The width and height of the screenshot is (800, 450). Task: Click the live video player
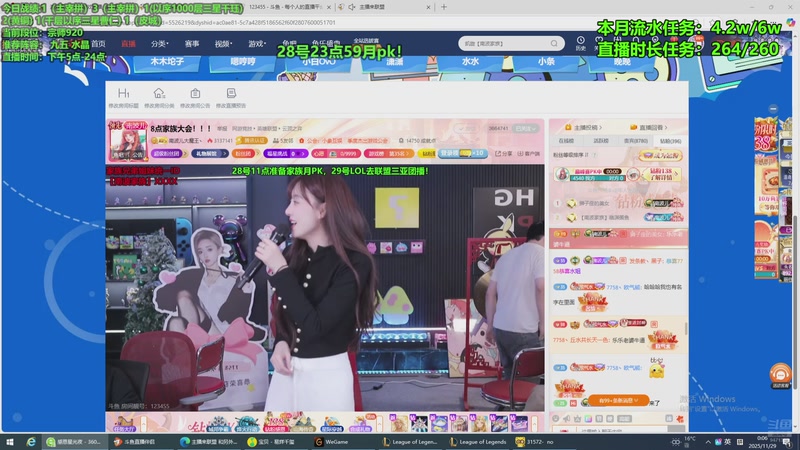(325, 287)
